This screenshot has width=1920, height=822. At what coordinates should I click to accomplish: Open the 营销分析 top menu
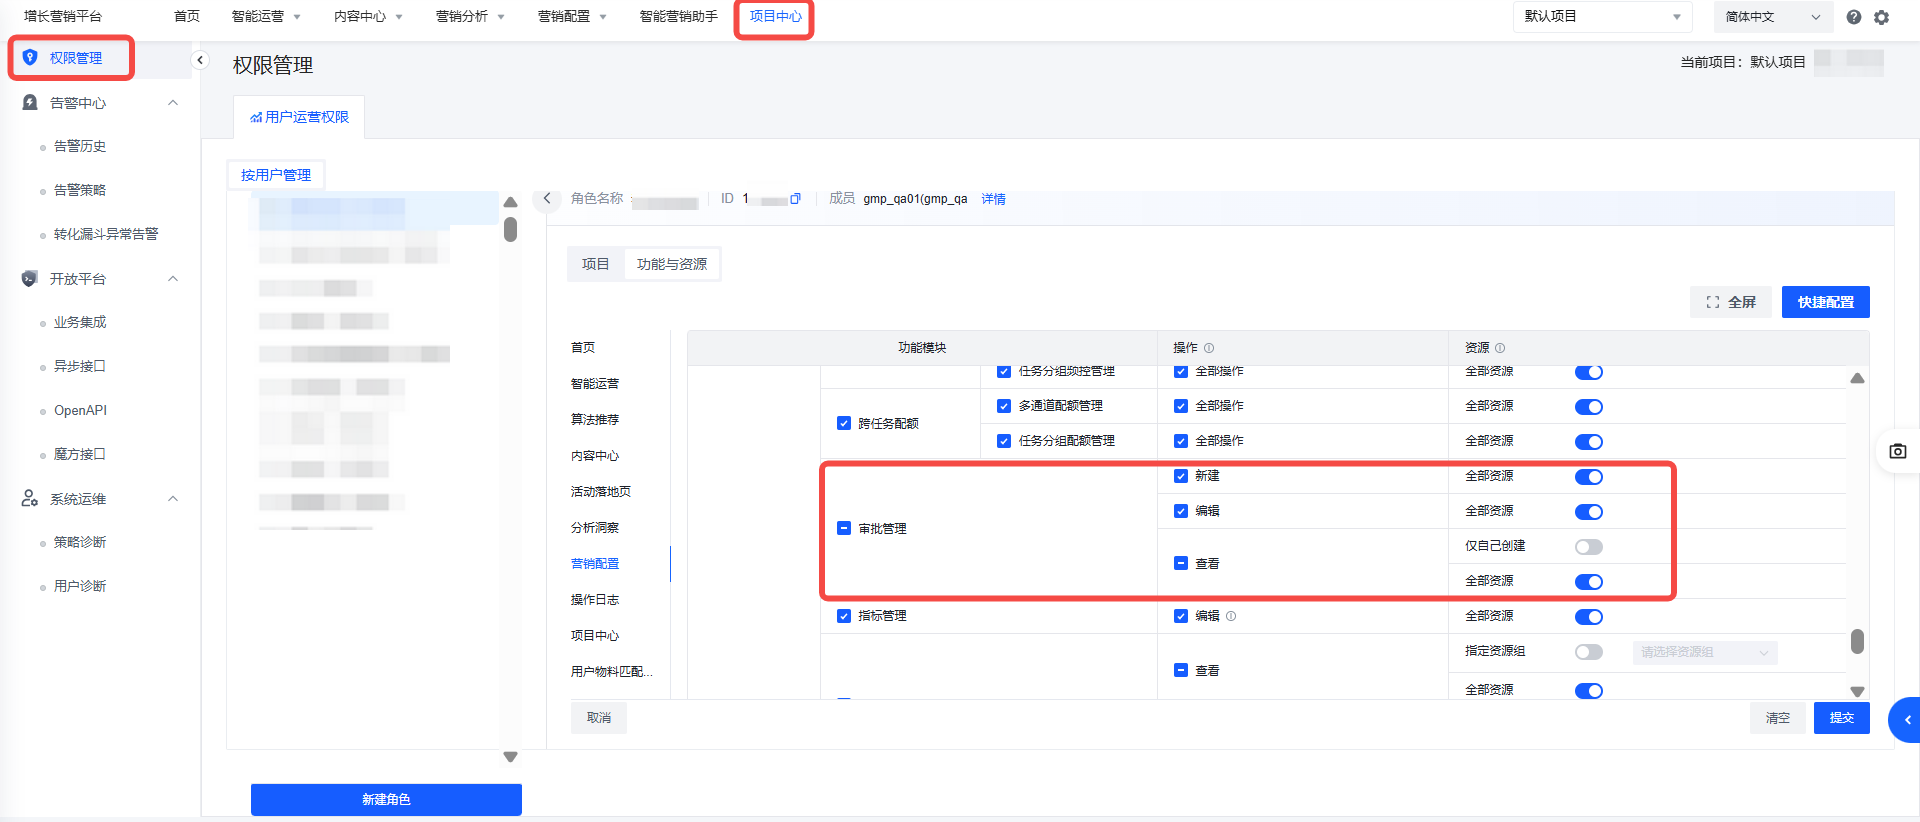pos(470,17)
